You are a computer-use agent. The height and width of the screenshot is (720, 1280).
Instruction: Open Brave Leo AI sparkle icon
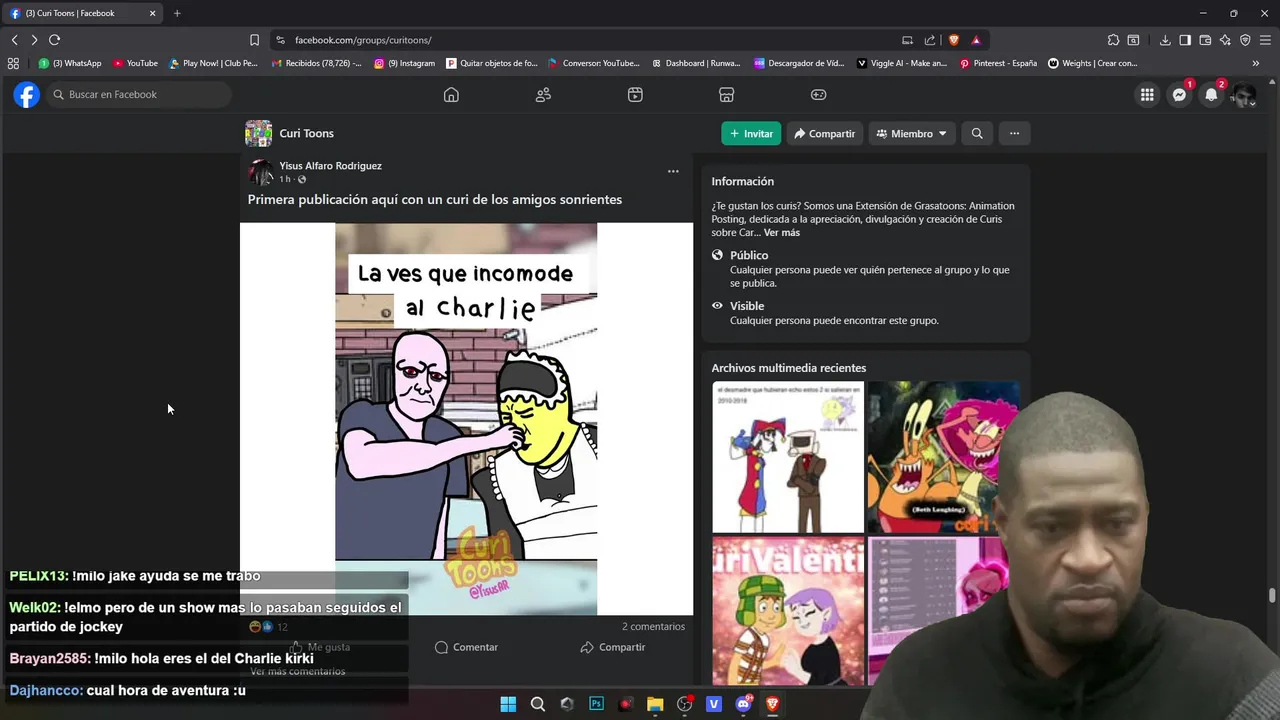1225,40
